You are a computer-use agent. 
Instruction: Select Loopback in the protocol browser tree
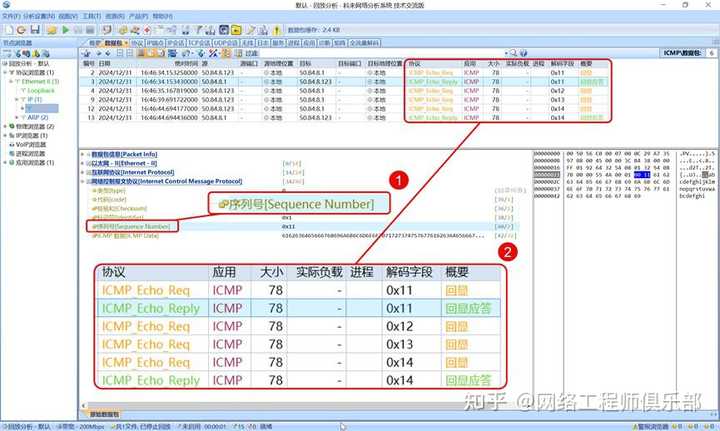[x=48, y=90]
